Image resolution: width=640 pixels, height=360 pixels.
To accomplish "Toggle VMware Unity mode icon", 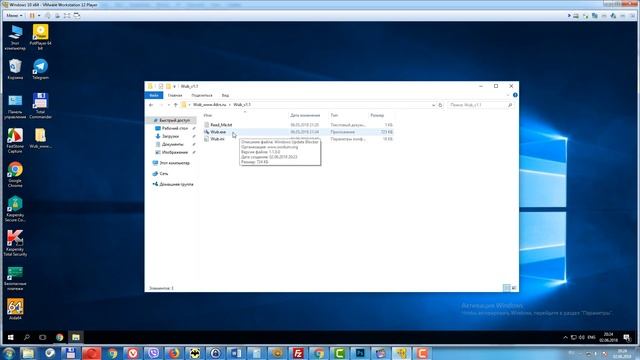I will [x=77, y=16].
